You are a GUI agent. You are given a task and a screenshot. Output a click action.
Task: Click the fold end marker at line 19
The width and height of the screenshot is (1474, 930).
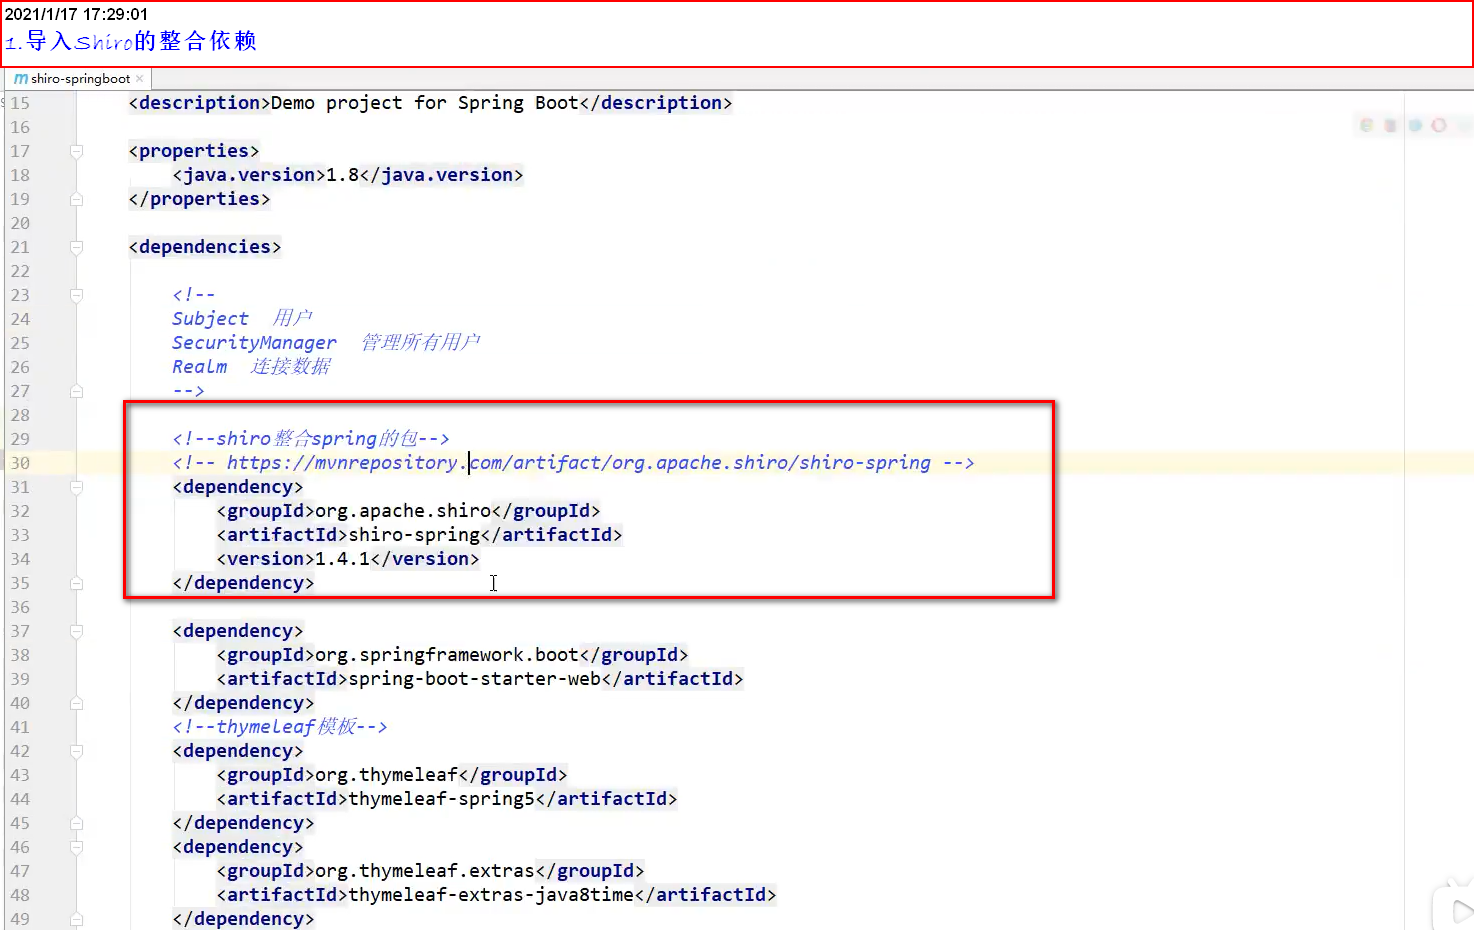[76, 199]
